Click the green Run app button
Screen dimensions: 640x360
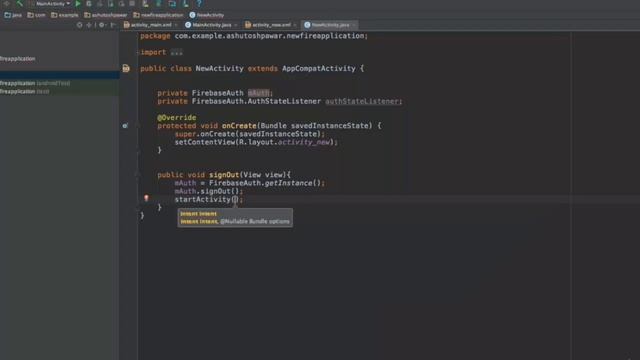(78, 4)
